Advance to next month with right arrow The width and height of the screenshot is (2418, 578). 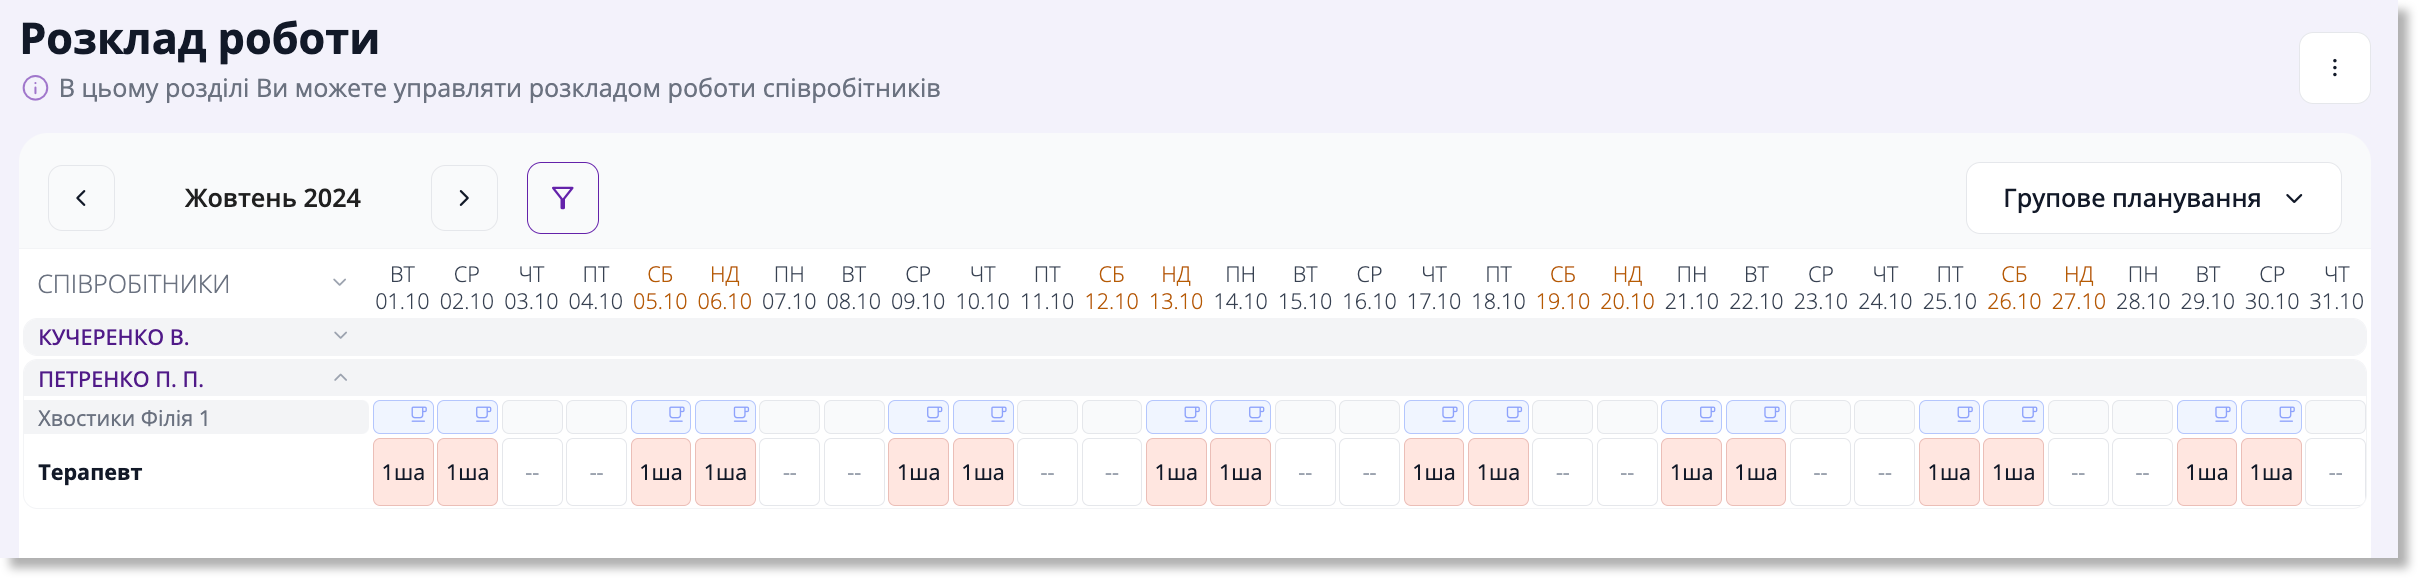pyautogui.click(x=464, y=198)
